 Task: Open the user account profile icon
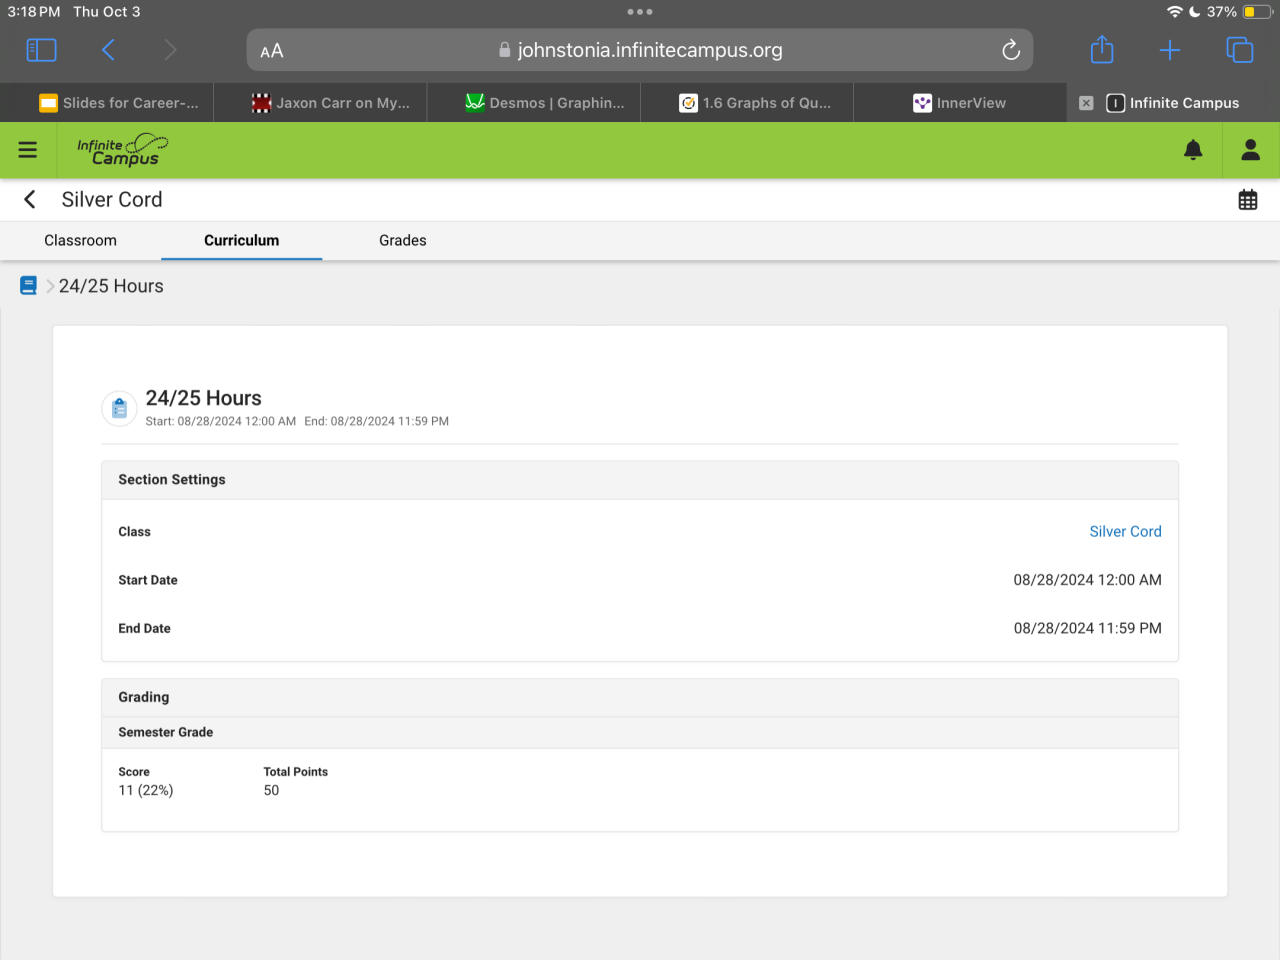click(1250, 150)
